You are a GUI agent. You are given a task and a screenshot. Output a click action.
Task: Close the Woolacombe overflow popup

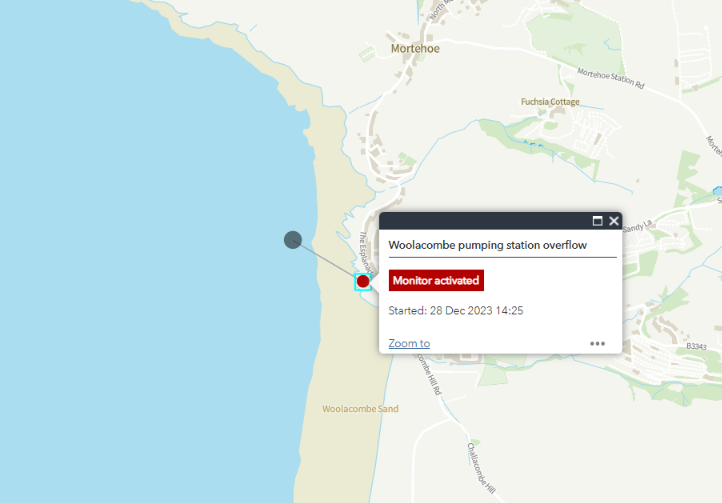(614, 221)
